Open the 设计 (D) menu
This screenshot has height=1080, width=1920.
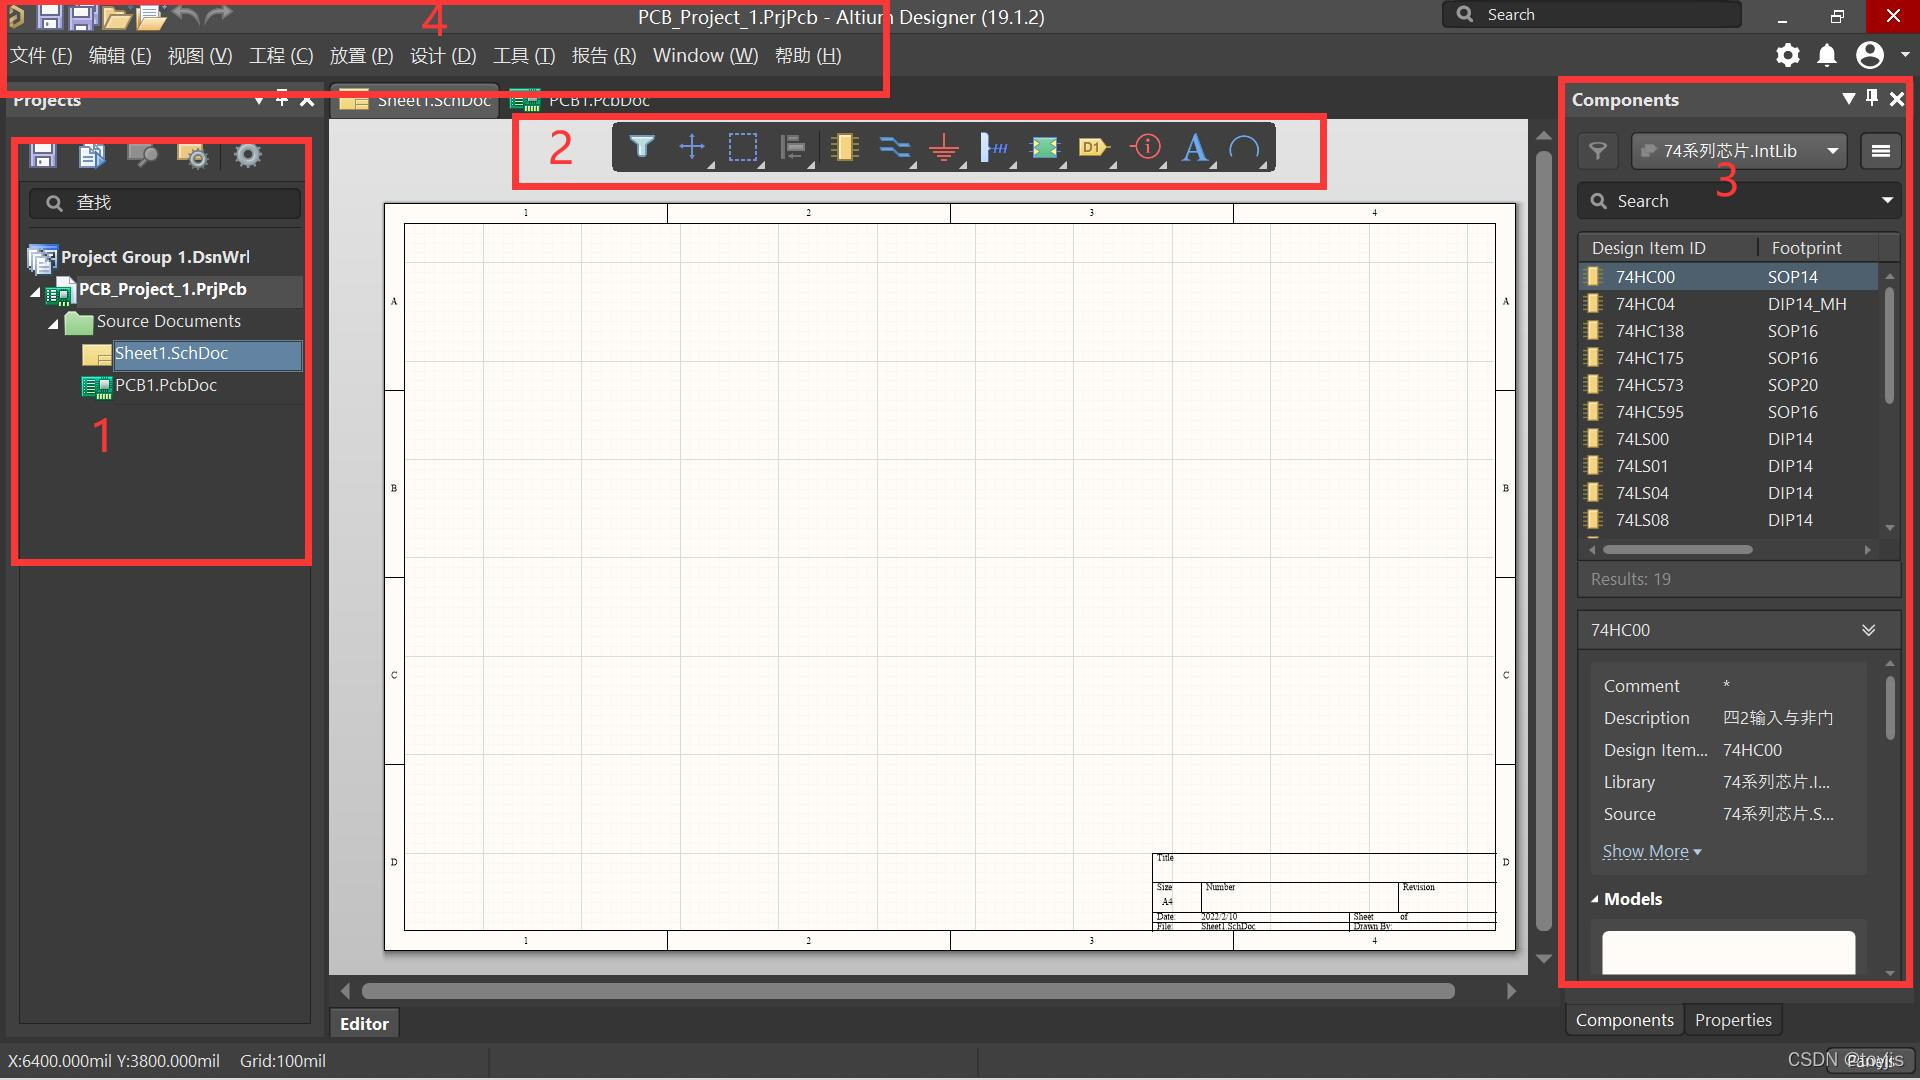coord(442,56)
